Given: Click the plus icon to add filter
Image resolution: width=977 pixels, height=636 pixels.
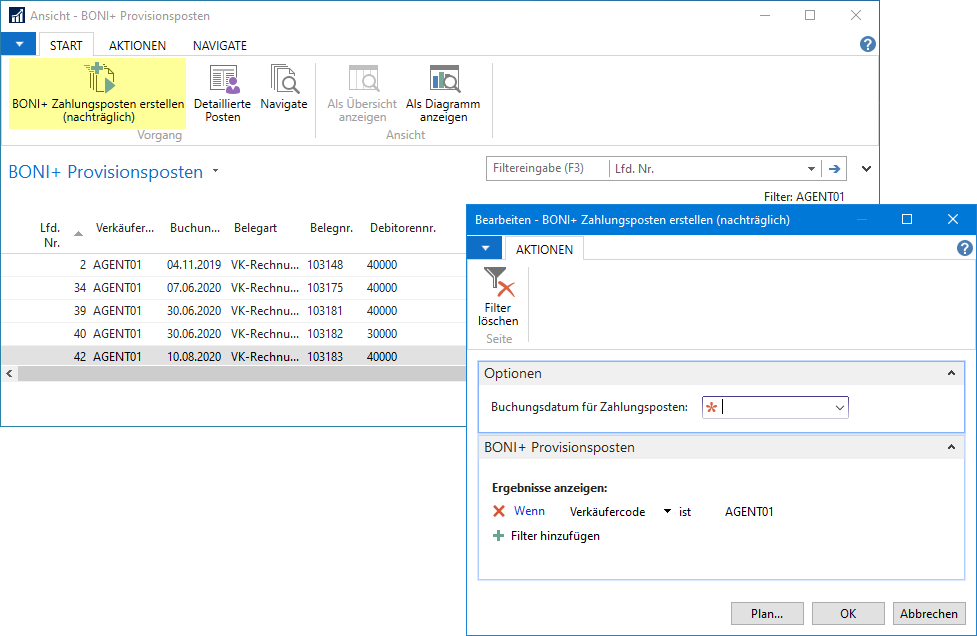Looking at the screenshot, I should (499, 536).
